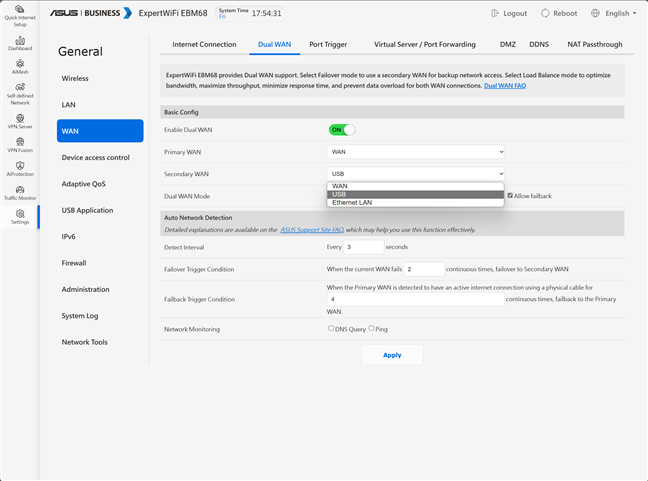Click the General heading
The height and width of the screenshot is (481, 648).
[x=80, y=51]
